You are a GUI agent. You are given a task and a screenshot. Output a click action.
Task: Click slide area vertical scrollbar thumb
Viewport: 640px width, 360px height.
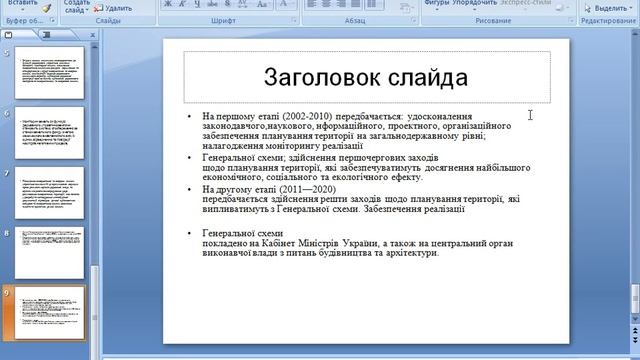pos(635,298)
